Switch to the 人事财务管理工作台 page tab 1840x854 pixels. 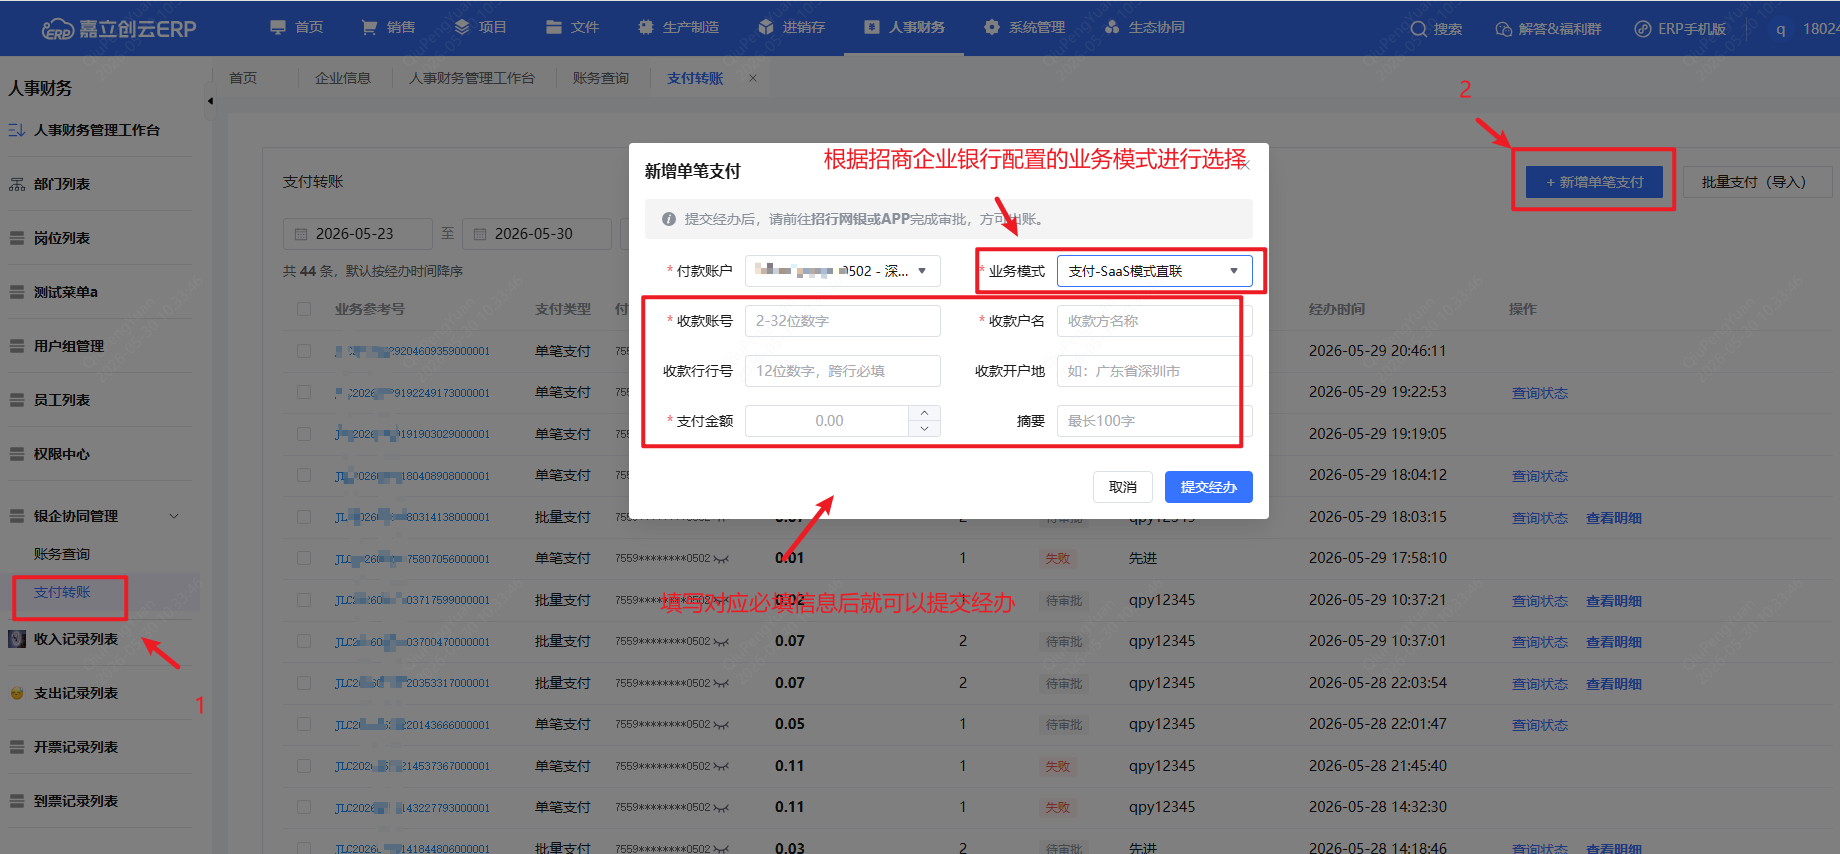pyautogui.click(x=472, y=78)
